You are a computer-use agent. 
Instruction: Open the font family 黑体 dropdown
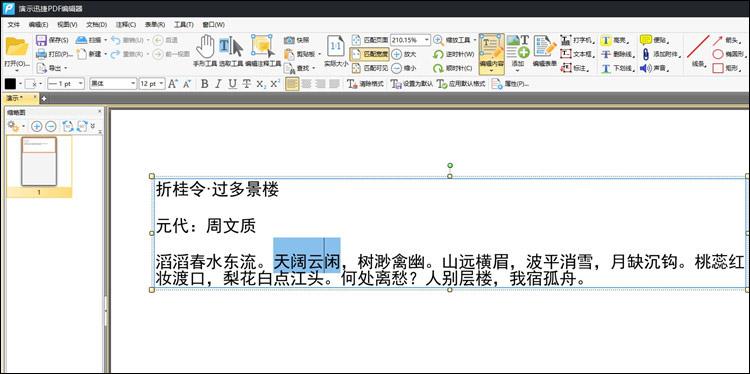tap(133, 84)
